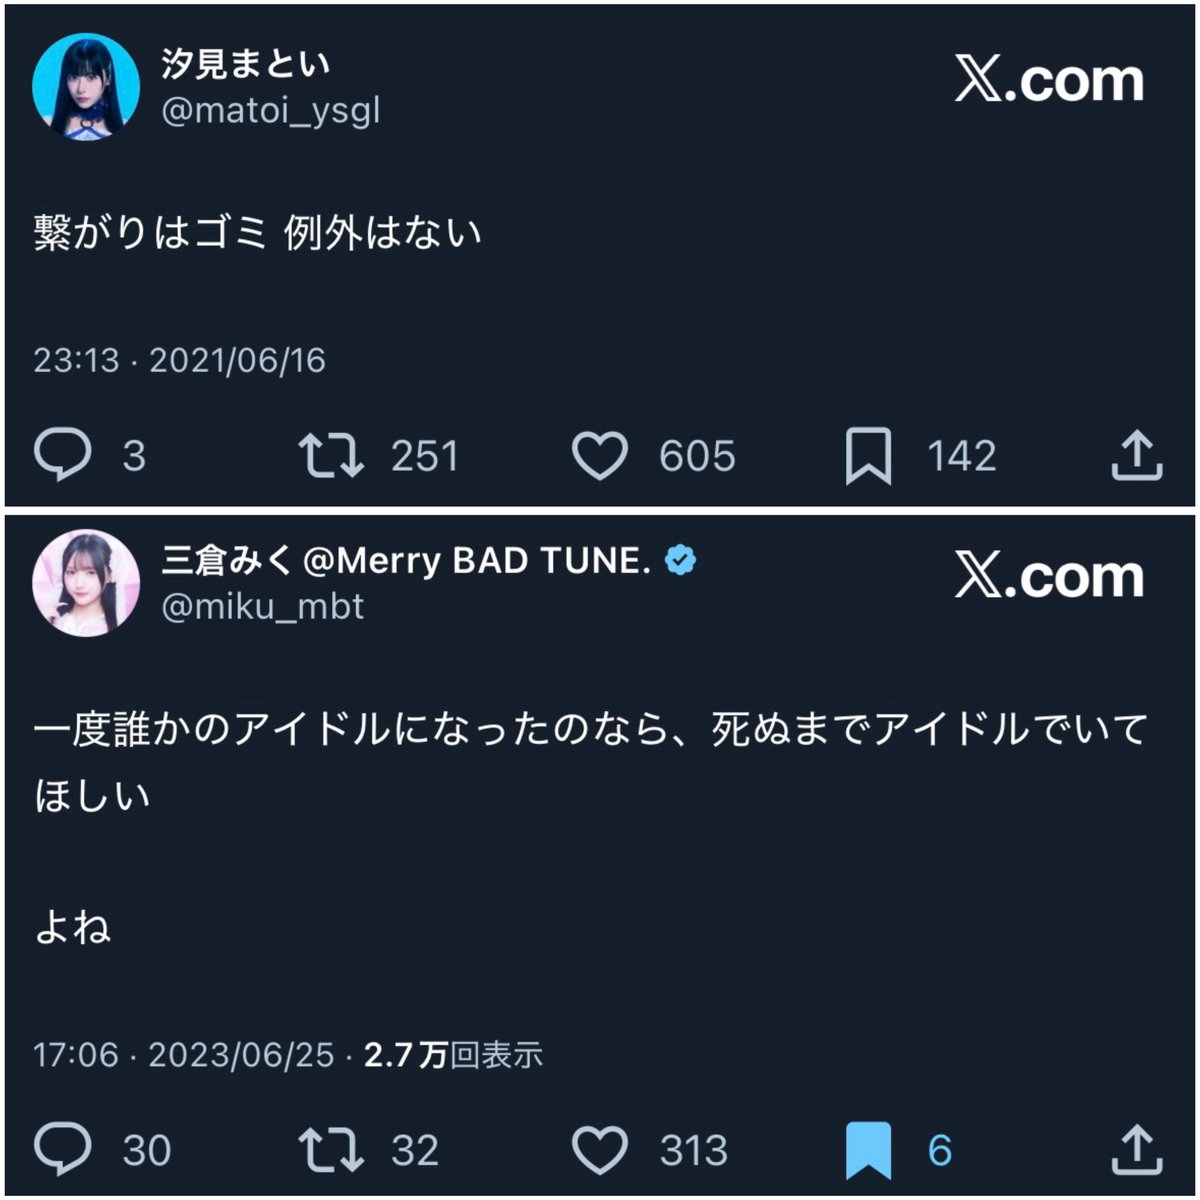The image size is (1200, 1200).
Task: Click the blue verified badge
Action: pyautogui.click(x=681, y=561)
